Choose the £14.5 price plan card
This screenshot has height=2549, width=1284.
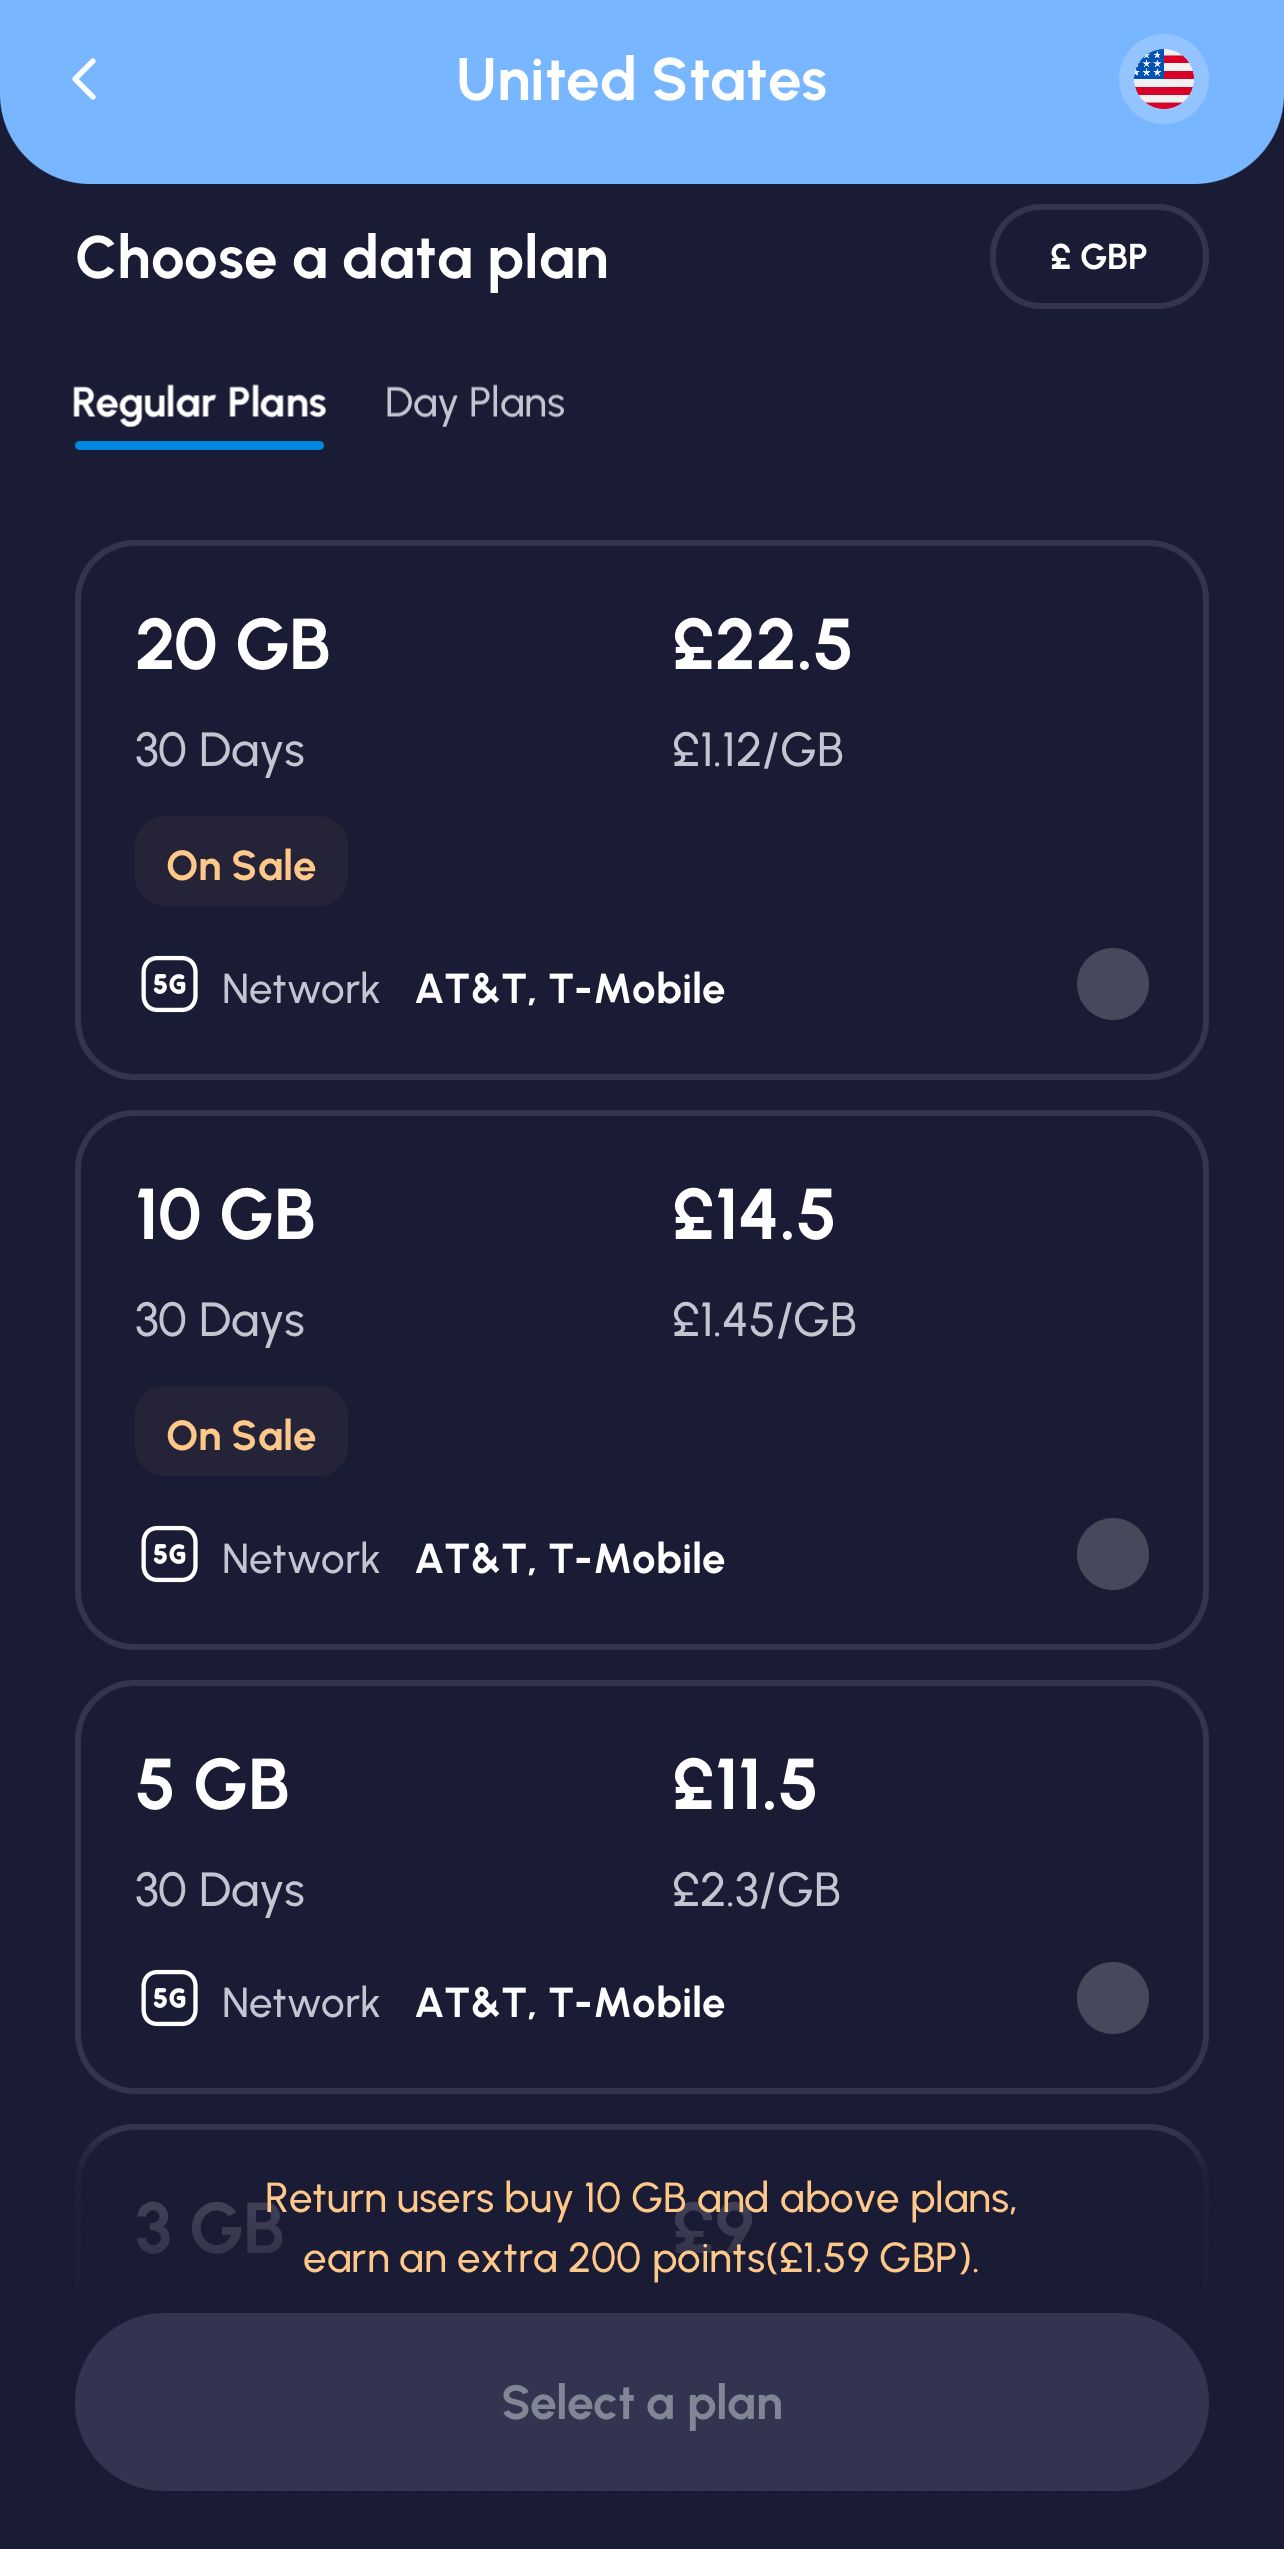[753, 1215]
